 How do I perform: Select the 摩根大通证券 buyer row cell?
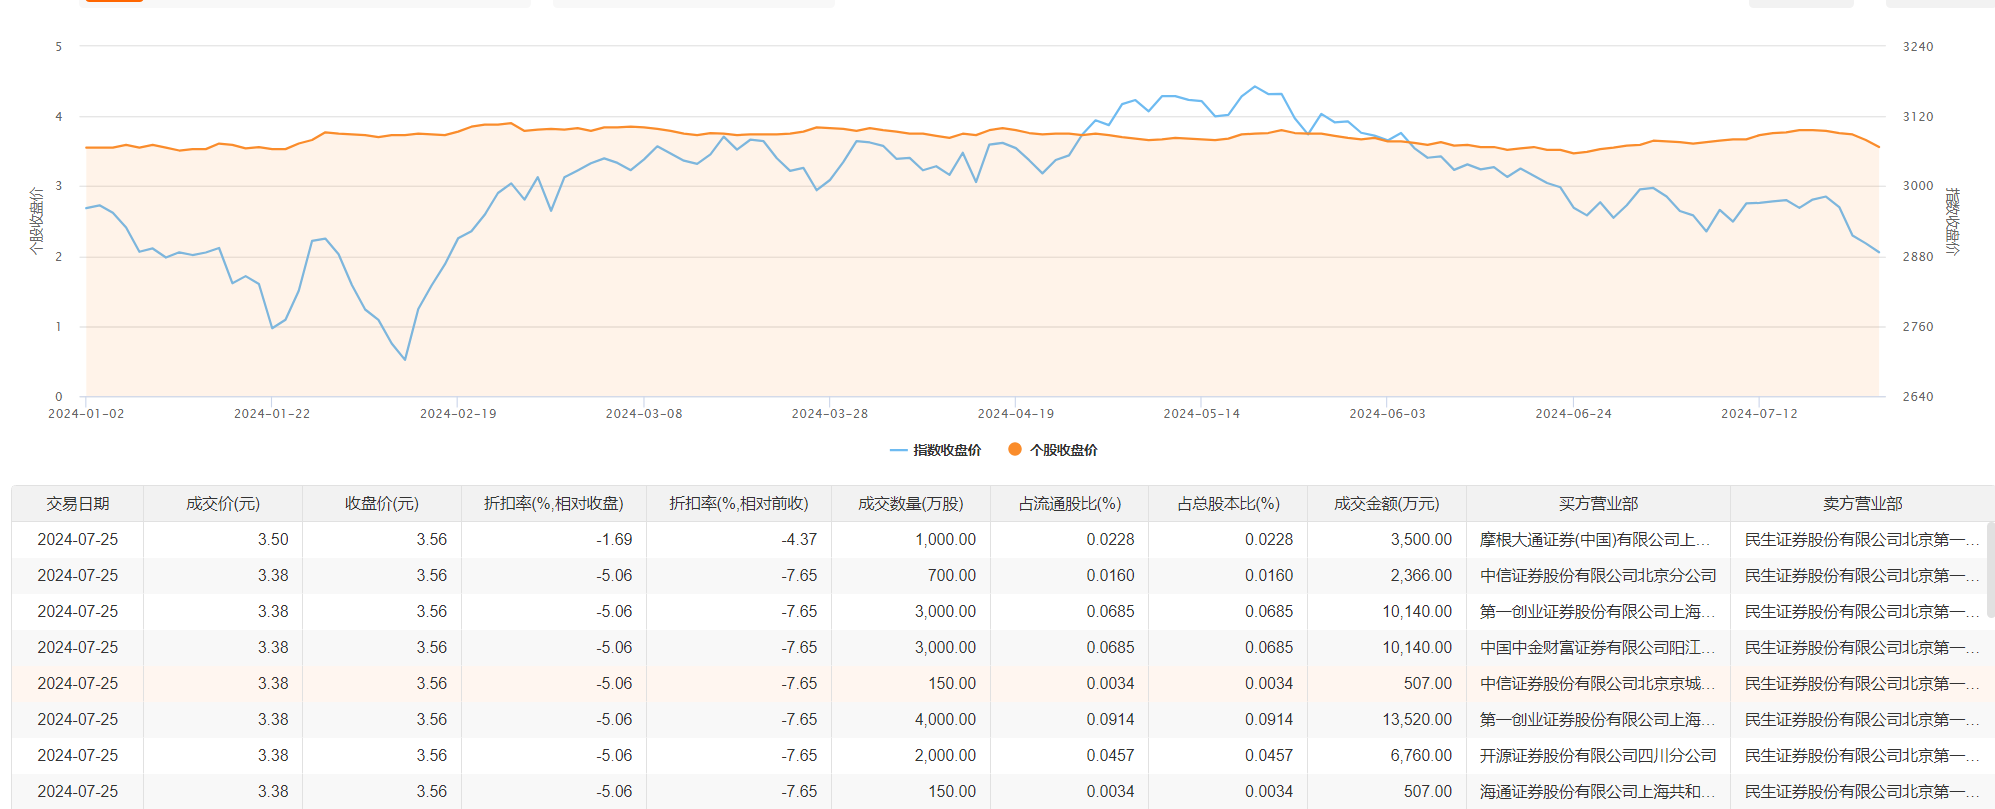pos(1595,540)
